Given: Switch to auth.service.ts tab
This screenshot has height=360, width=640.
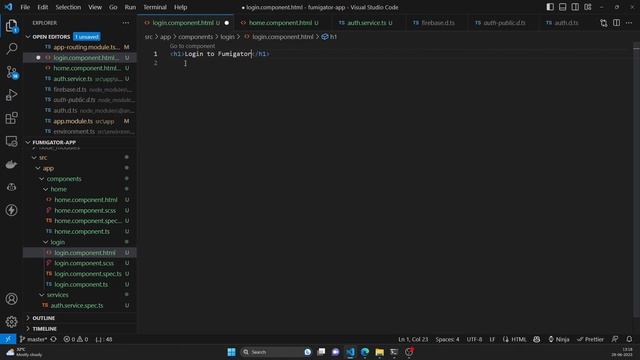Looking at the screenshot, I should (366, 23).
